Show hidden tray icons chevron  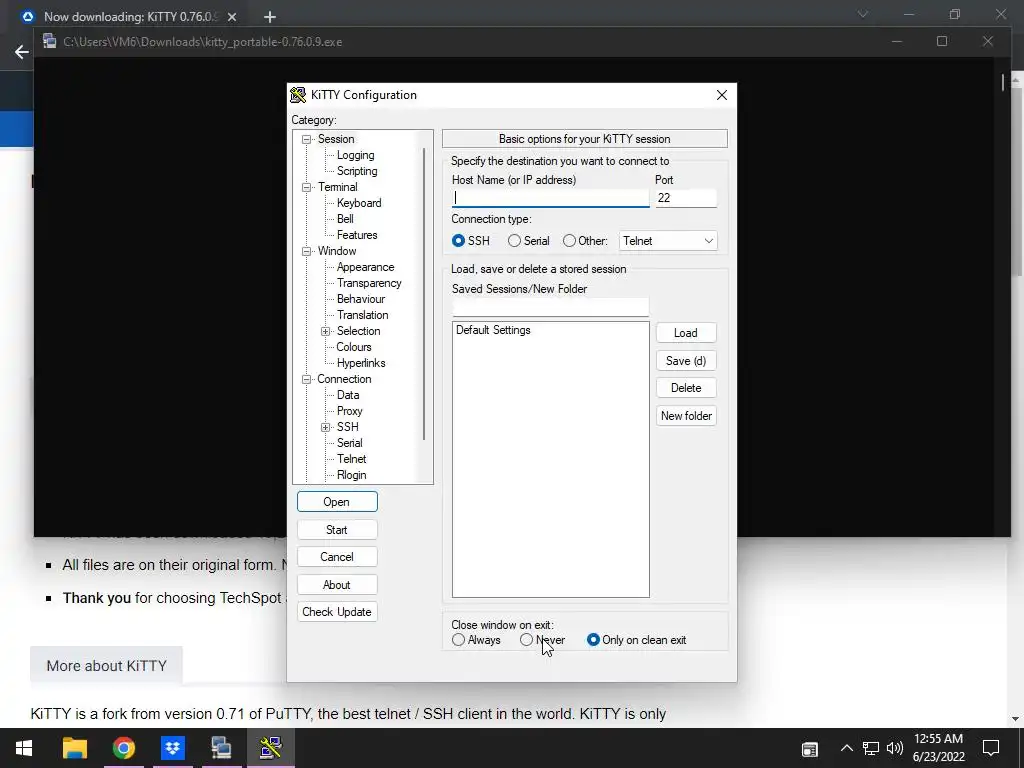[x=846, y=748]
